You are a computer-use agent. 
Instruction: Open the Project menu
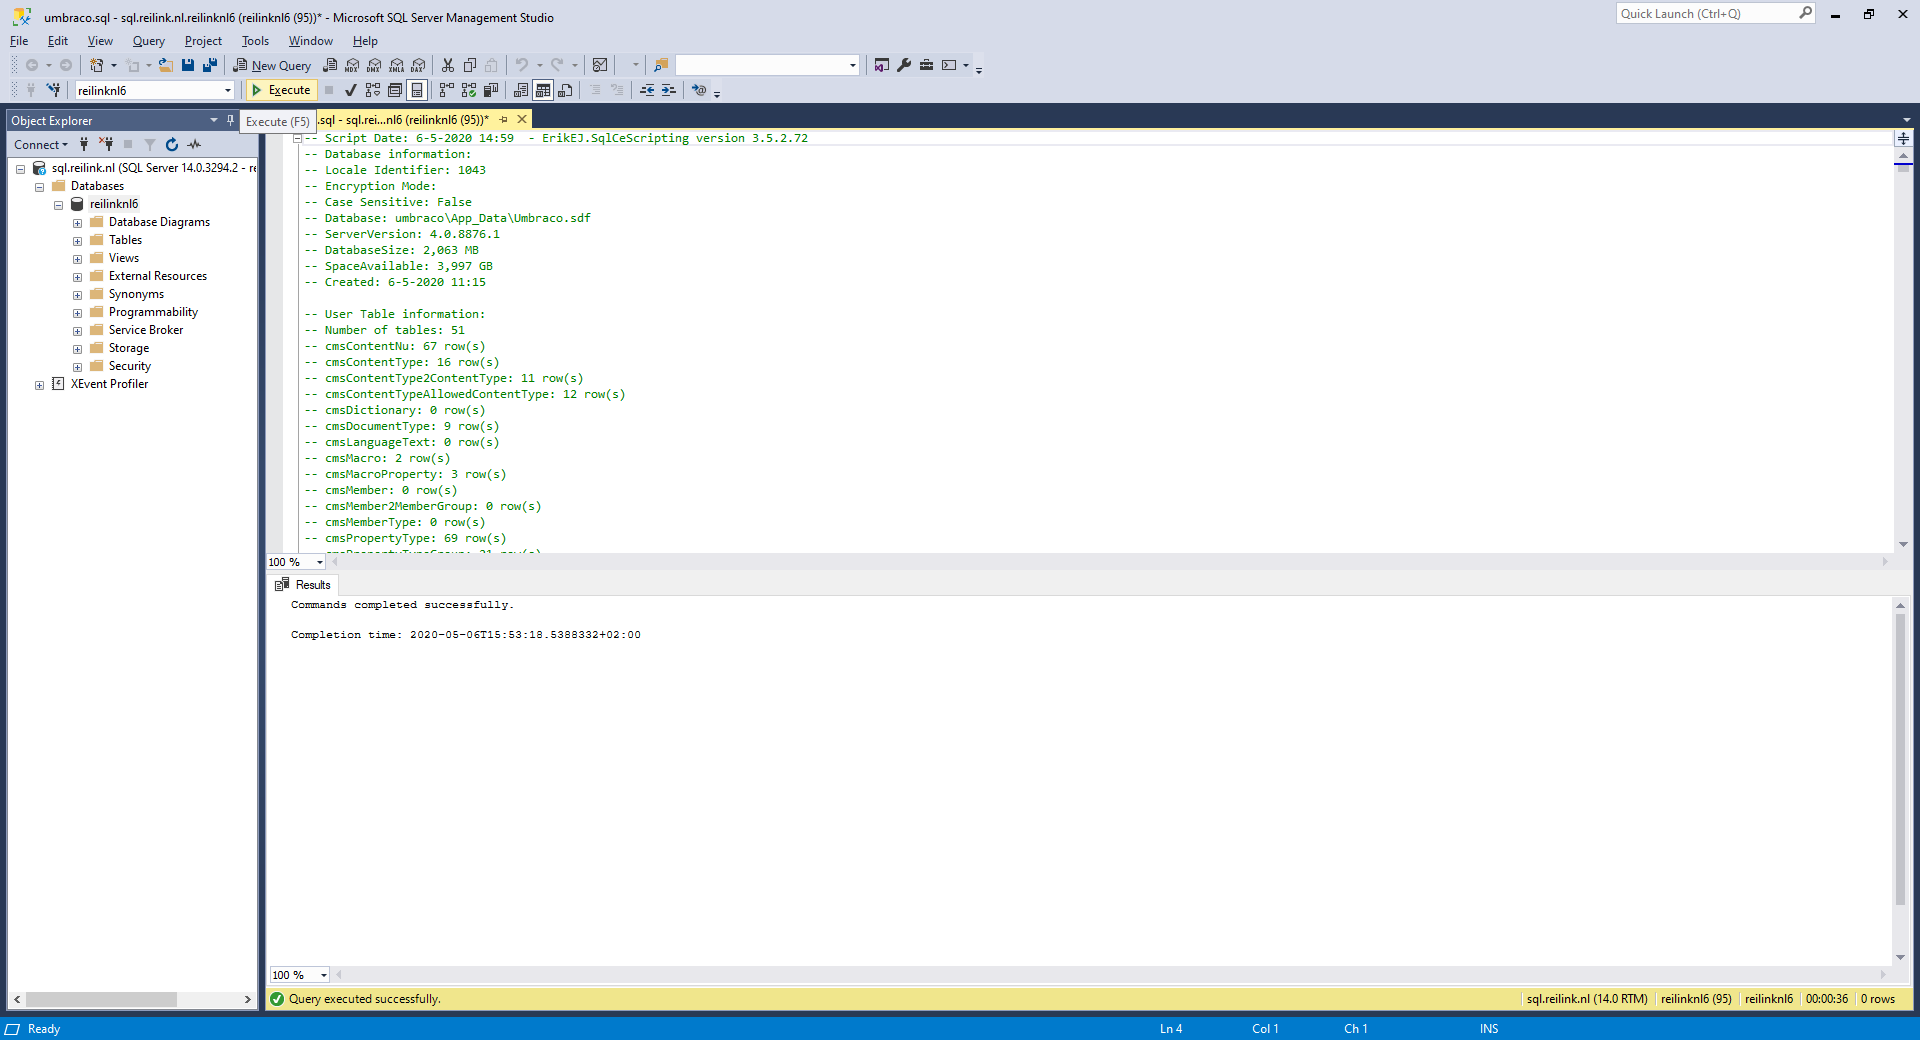click(x=203, y=41)
